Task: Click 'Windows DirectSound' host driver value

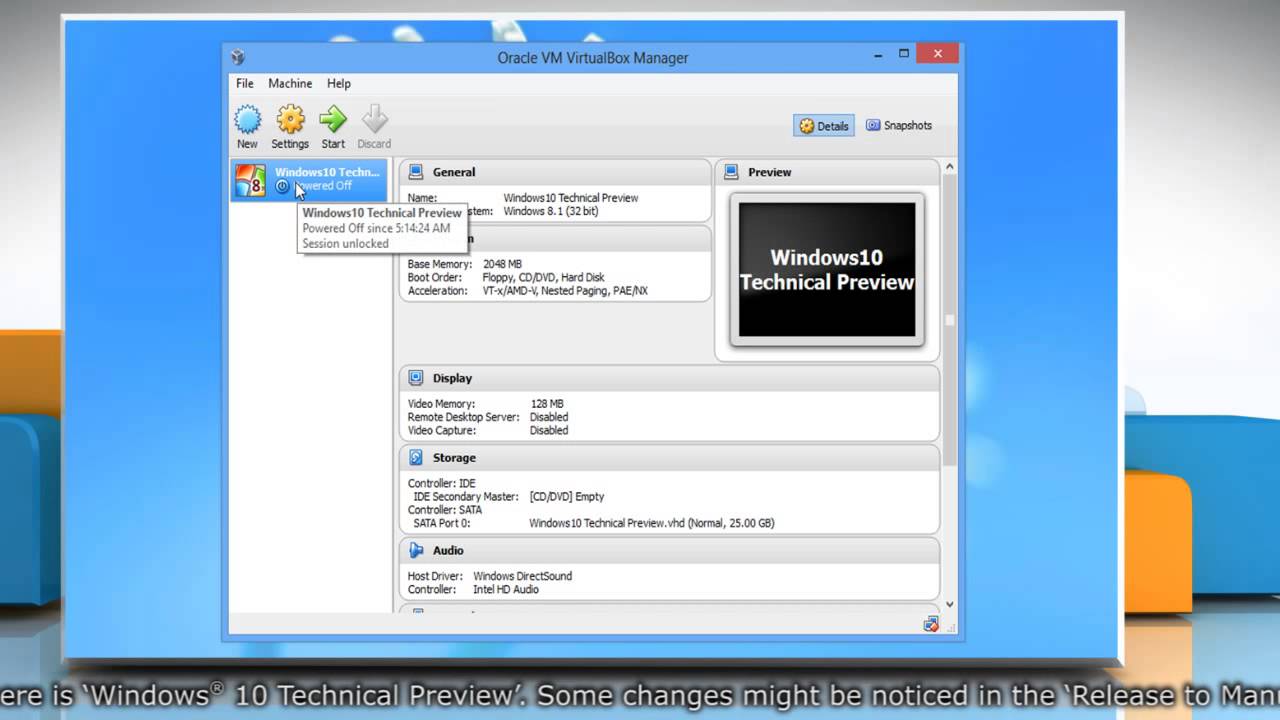Action: [x=523, y=576]
